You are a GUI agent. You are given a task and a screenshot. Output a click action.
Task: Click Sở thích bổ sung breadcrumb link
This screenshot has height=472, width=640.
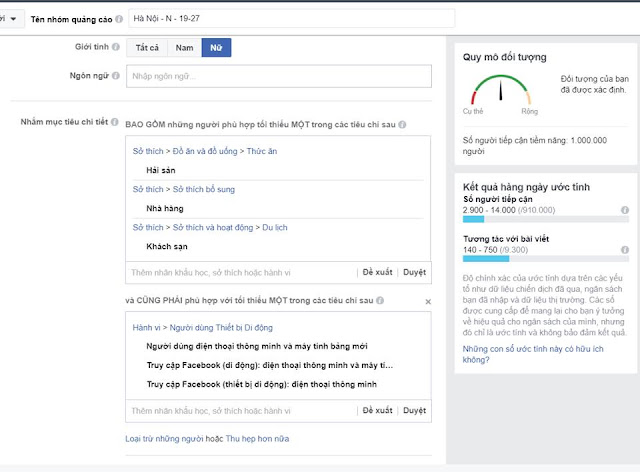point(204,189)
